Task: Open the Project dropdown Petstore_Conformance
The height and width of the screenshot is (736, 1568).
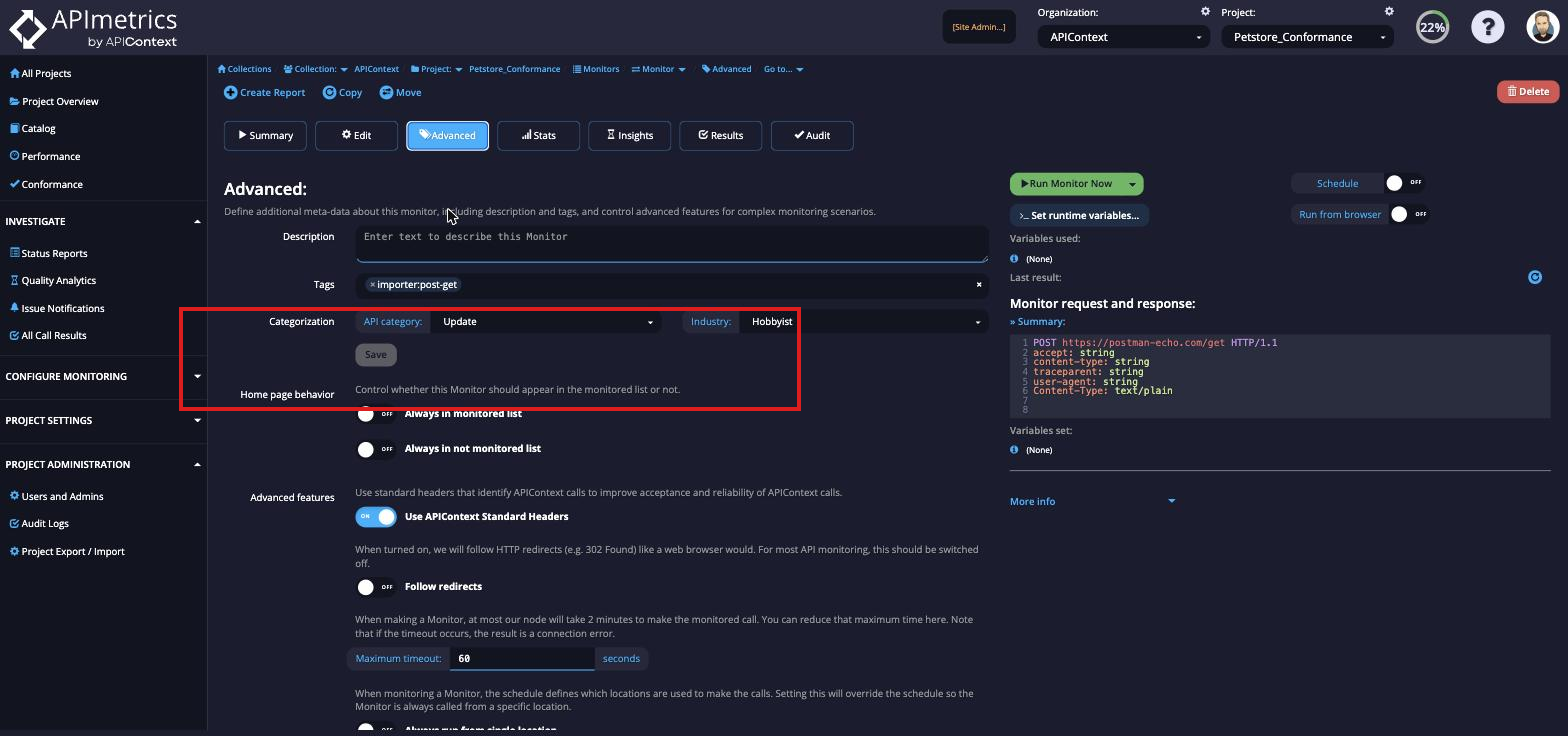Action: tap(1307, 37)
